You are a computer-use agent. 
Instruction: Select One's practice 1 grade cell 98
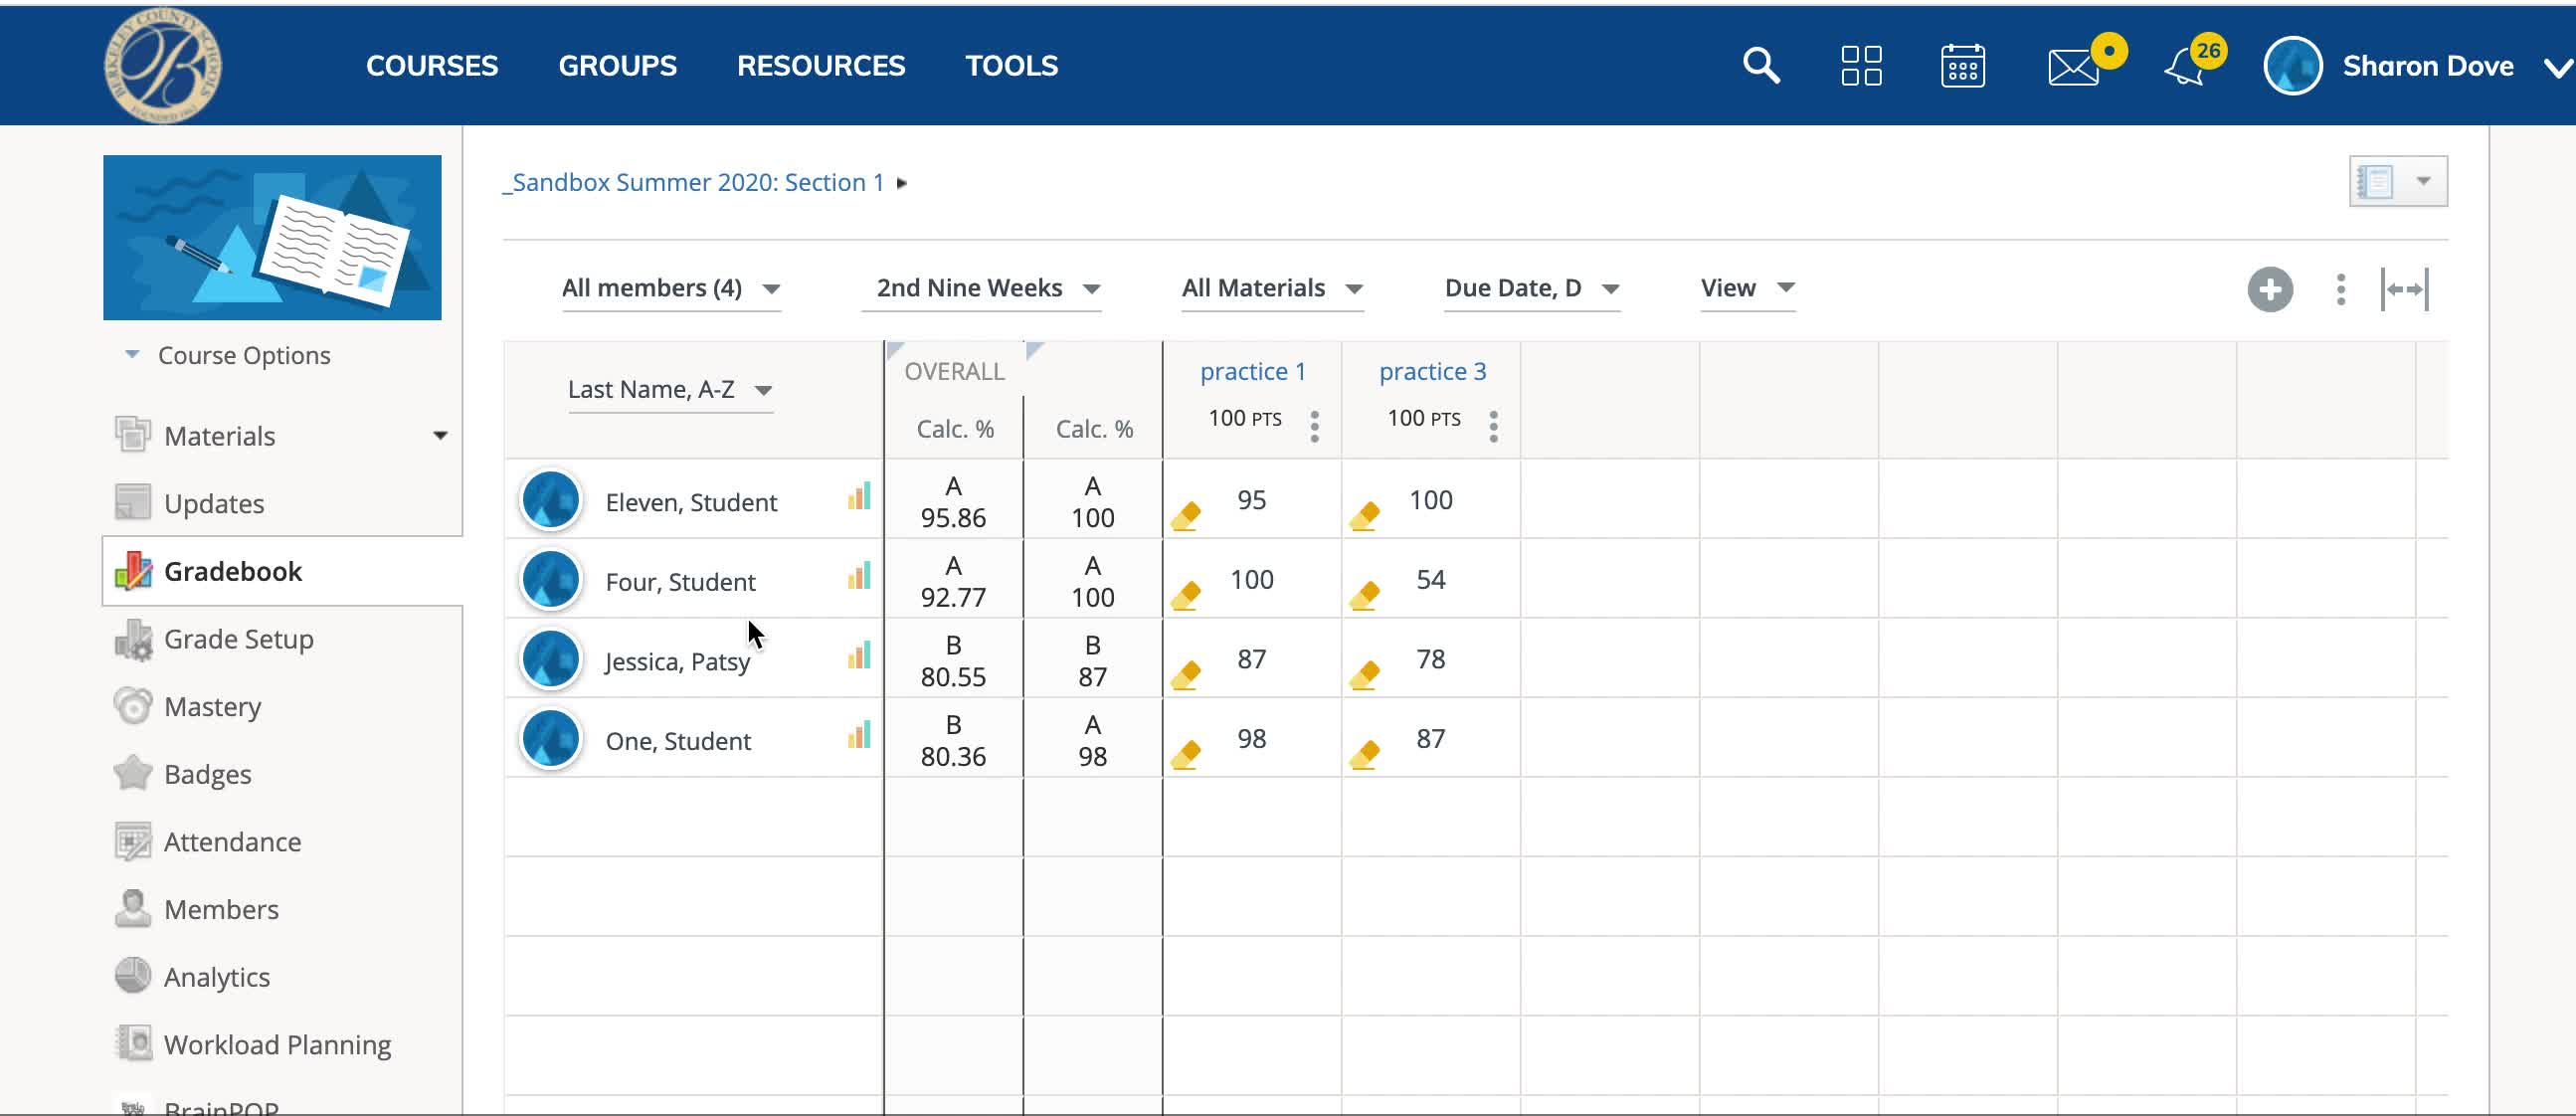tap(1251, 739)
